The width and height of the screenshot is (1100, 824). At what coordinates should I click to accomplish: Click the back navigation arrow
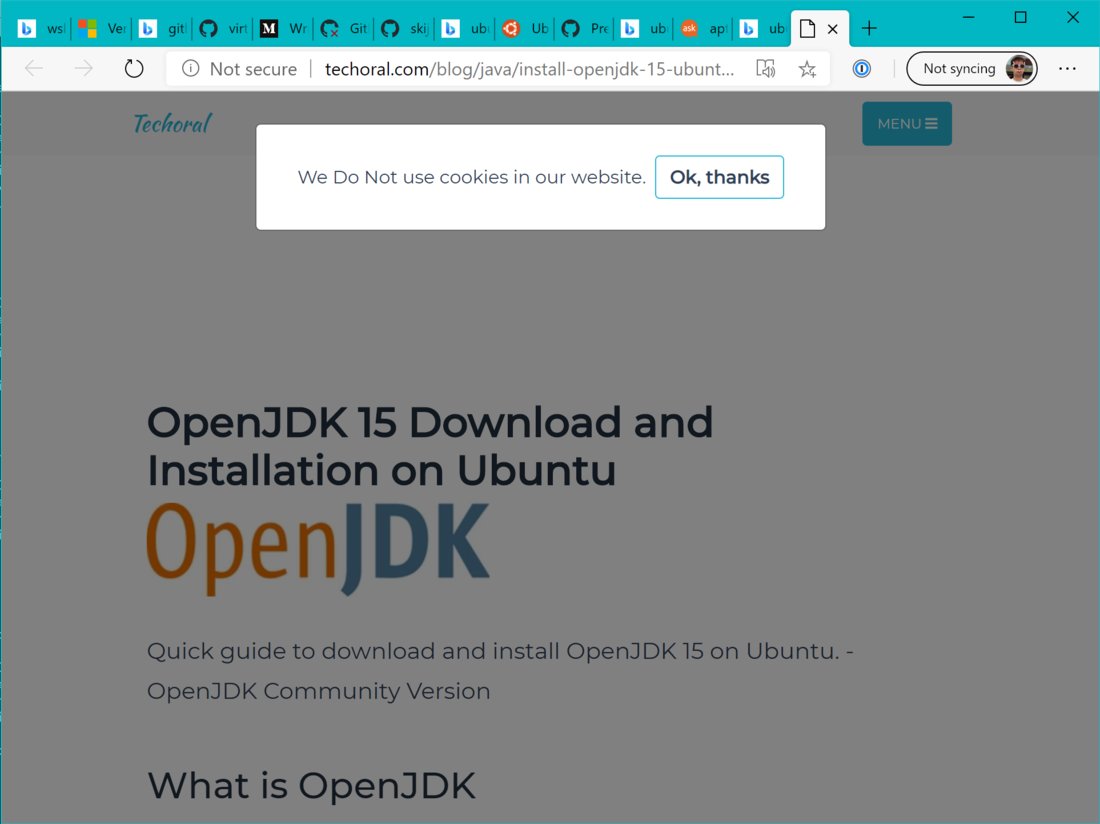pyautogui.click(x=34, y=69)
